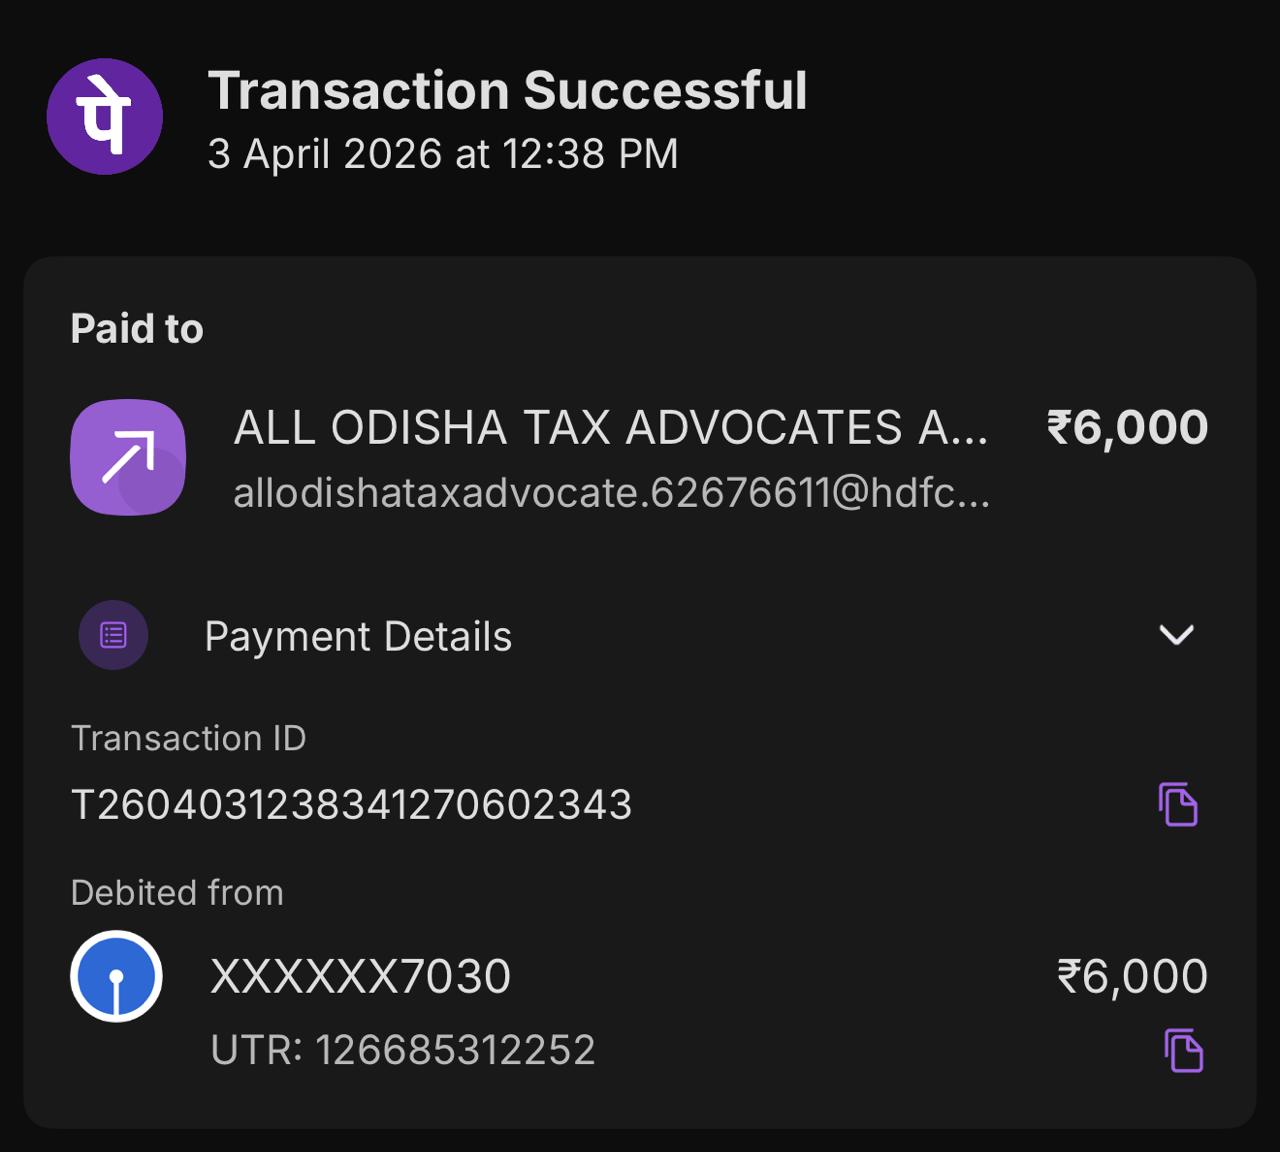Screen dimensions: 1280x1152
Task: Collapse Payment Details using the chevron
Action: 1176,635
